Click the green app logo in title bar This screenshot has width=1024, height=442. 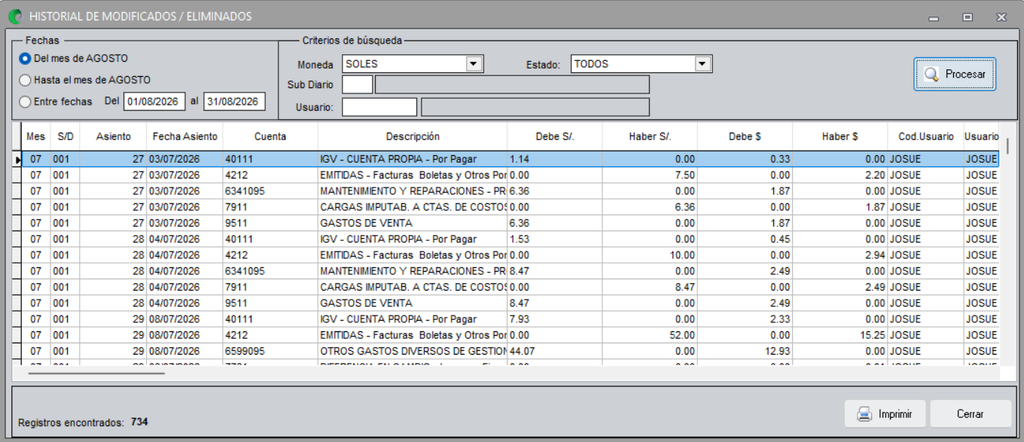point(14,16)
